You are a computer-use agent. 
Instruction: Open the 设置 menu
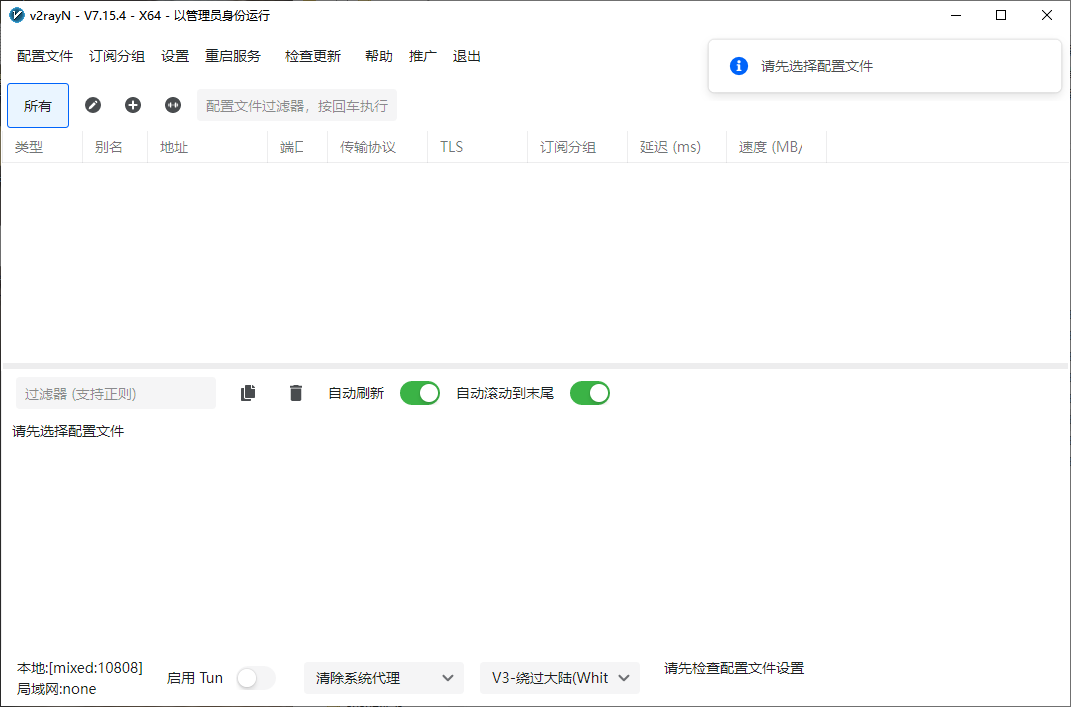[x=175, y=56]
